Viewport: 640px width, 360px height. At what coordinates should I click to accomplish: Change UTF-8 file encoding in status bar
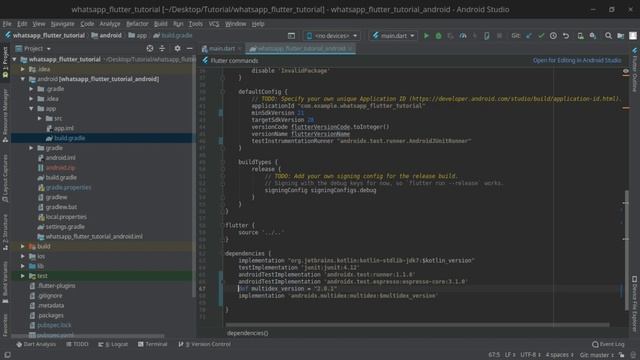tap(530, 355)
